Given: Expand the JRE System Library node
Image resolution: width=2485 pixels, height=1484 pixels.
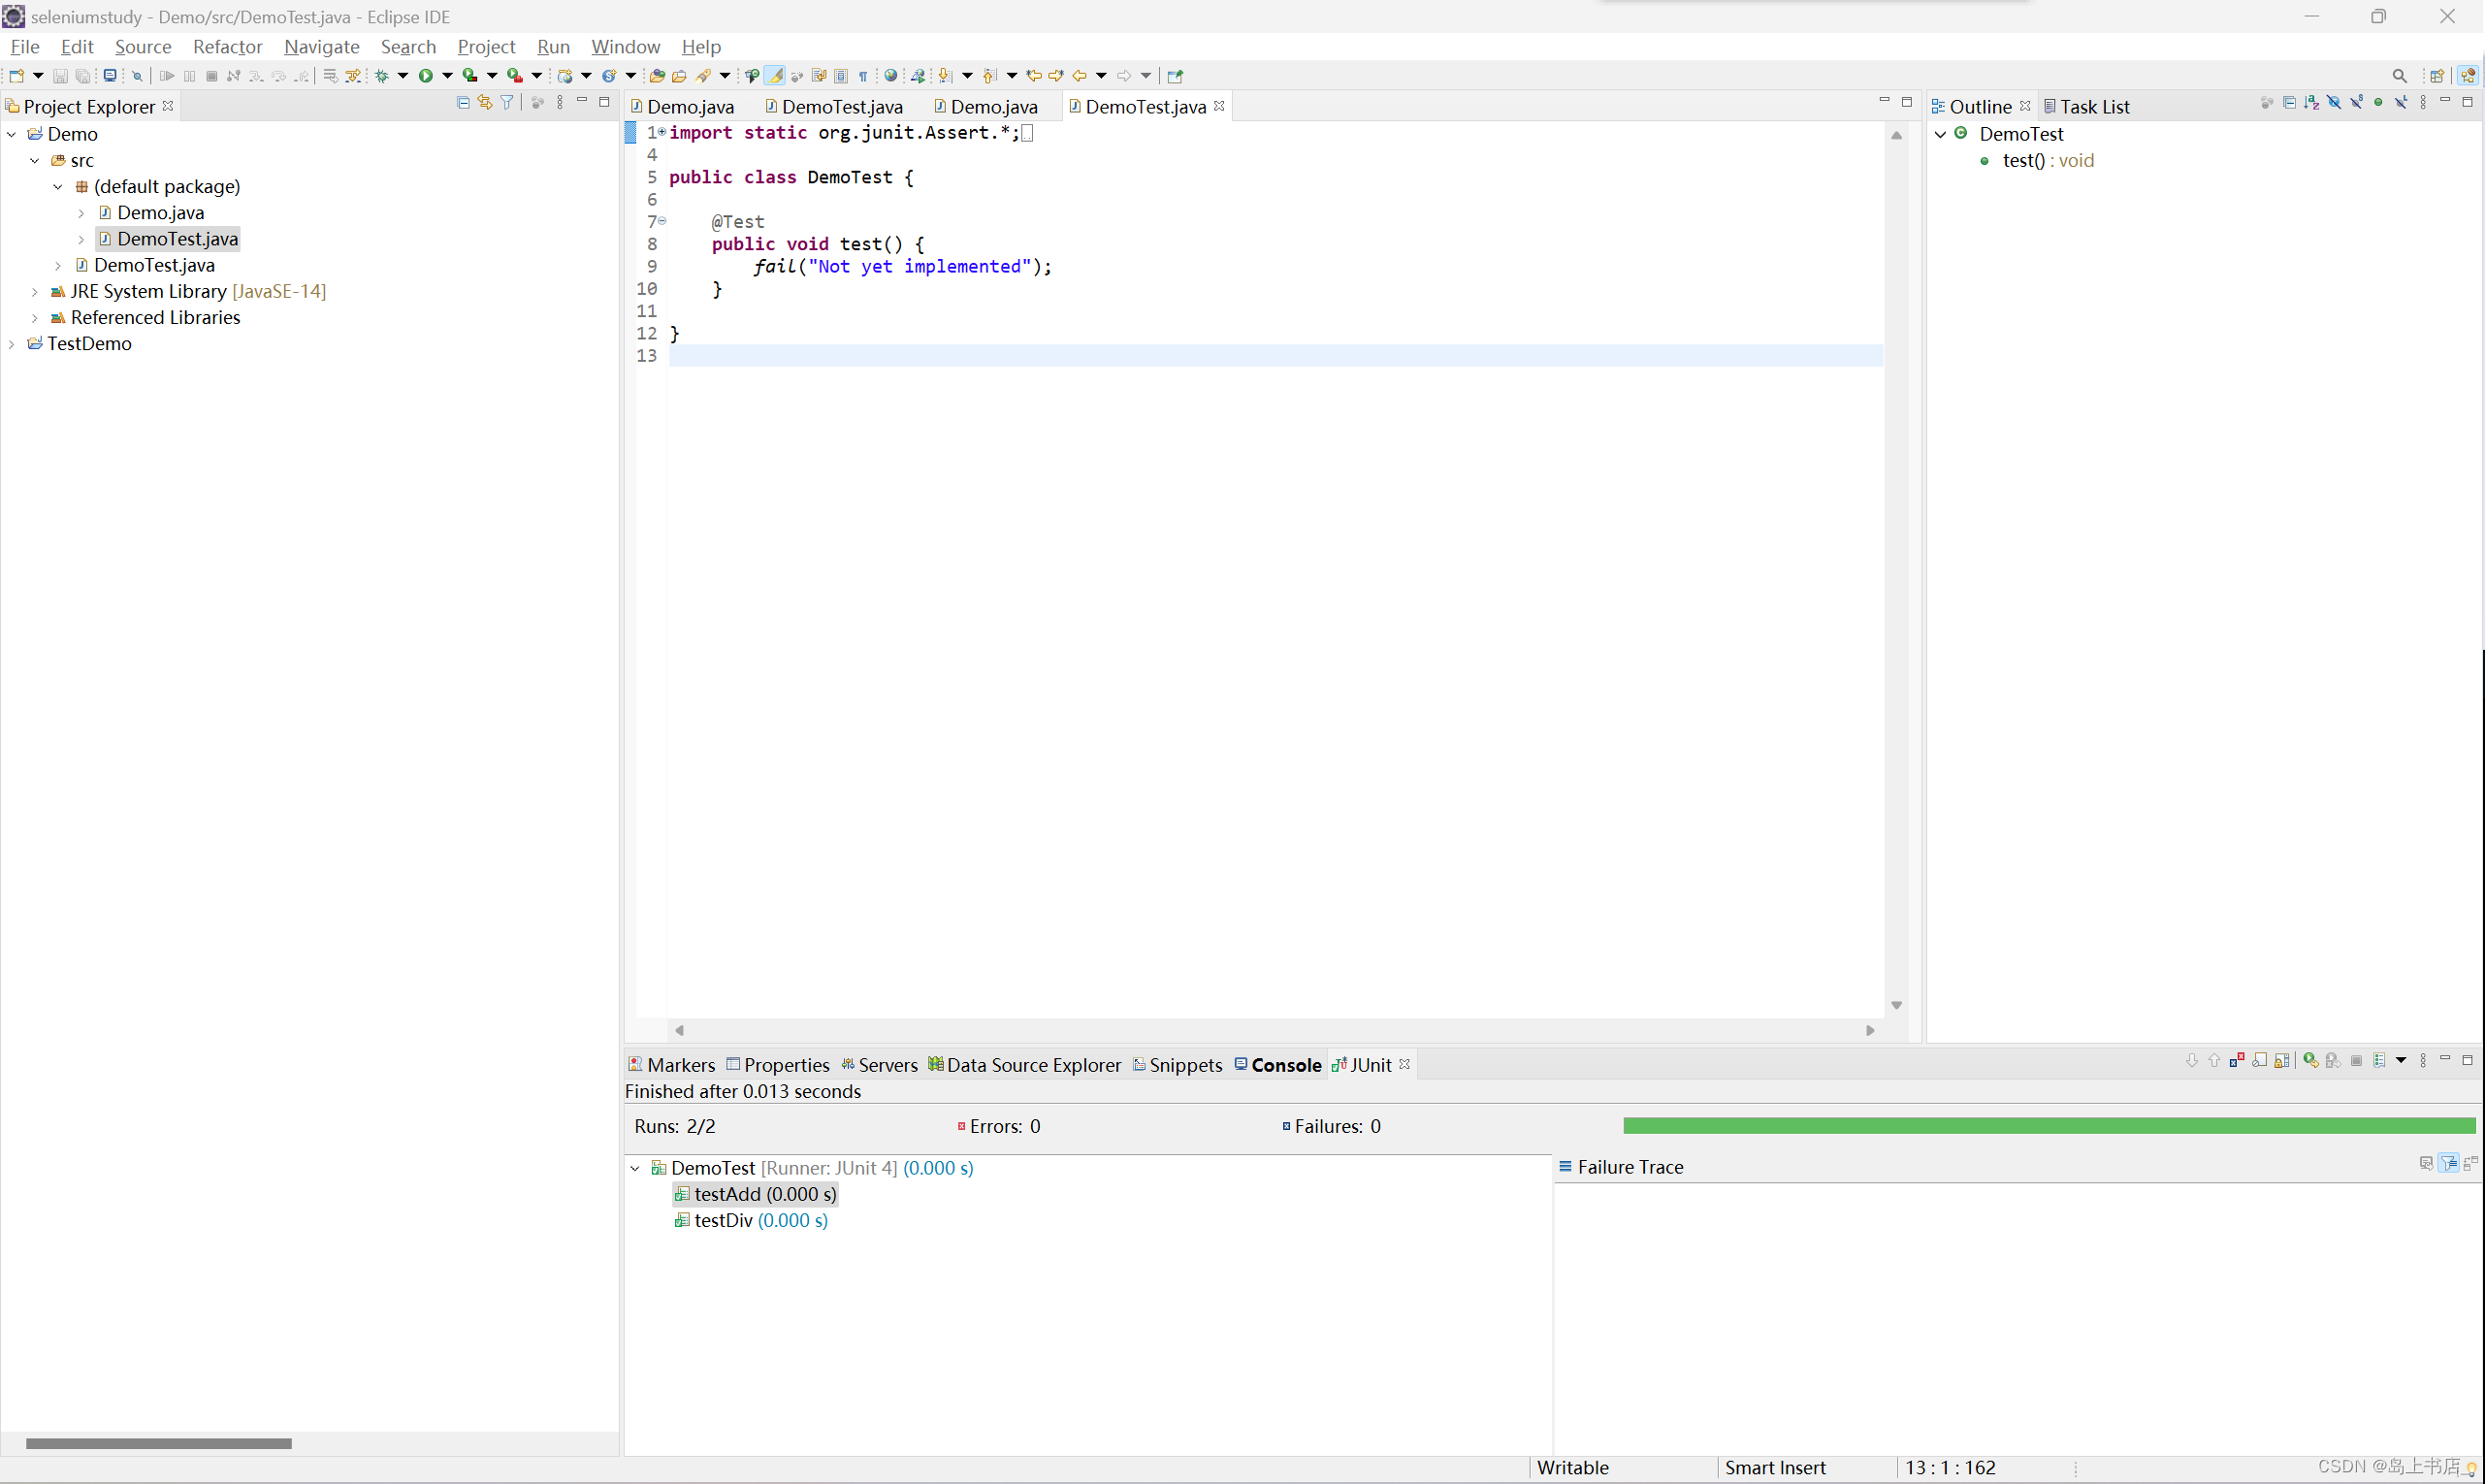Looking at the screenshot, I should (x=35, y=292).
